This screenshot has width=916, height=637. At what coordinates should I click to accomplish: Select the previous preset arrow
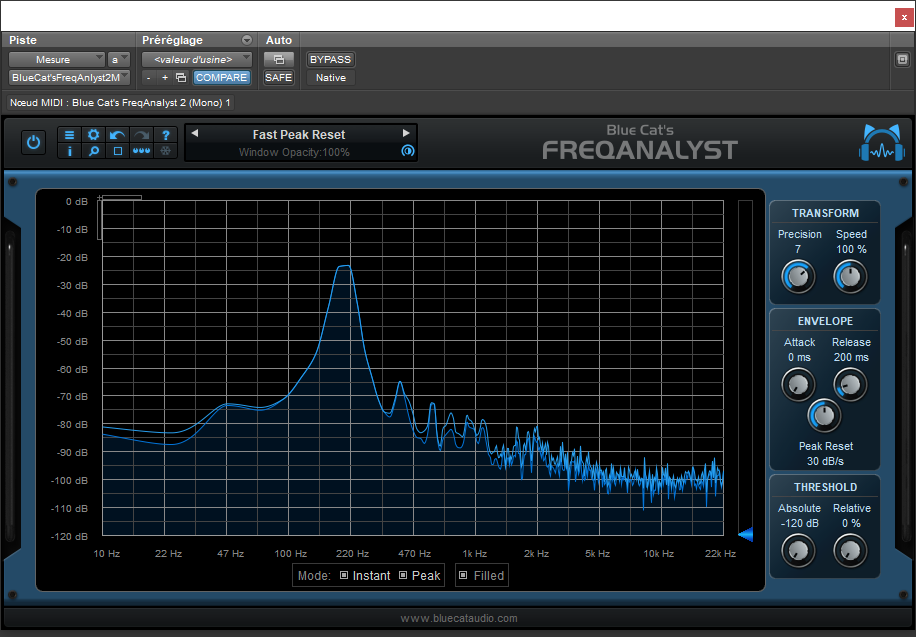(x=195, y=133)
